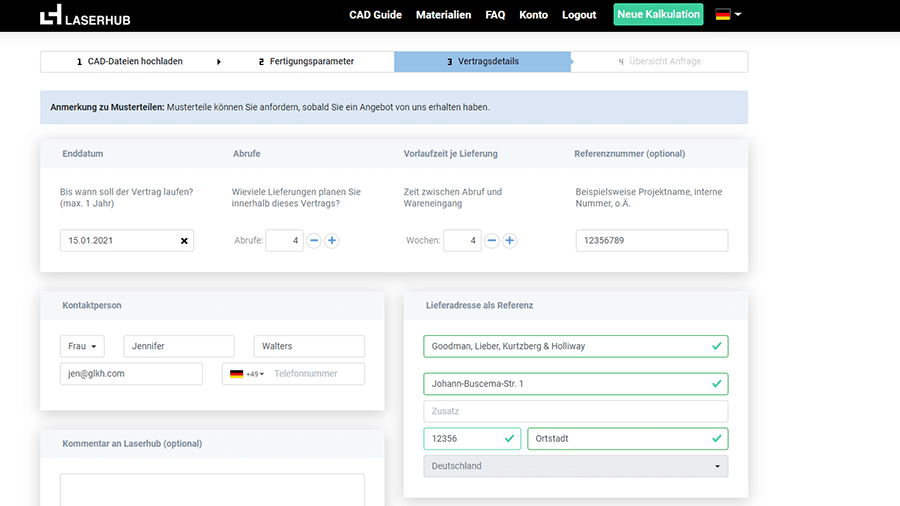Click the street field Johann-Buscema-Str. 1
Image resolution: width=900 pixels, height=506 pixels.
click(x=576, y=384)
